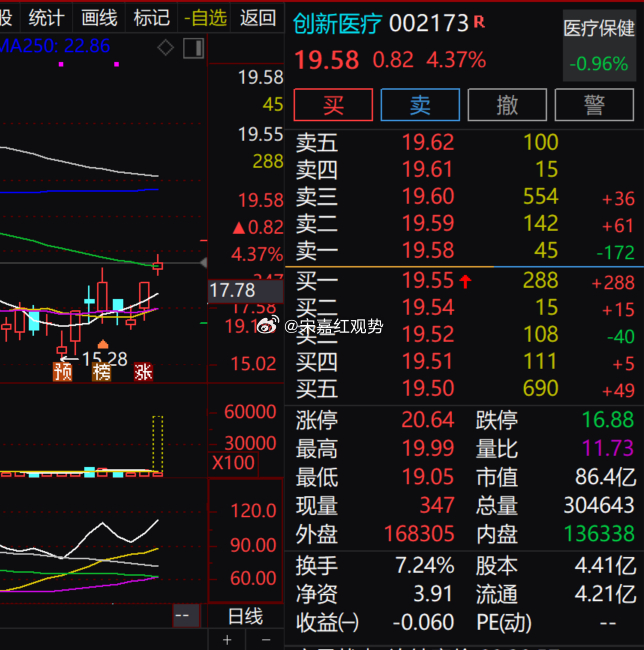The width and height of the screenshot is (644, 650).
Task: Select the 卖三 19.60 order row
Action: point(464,196)
